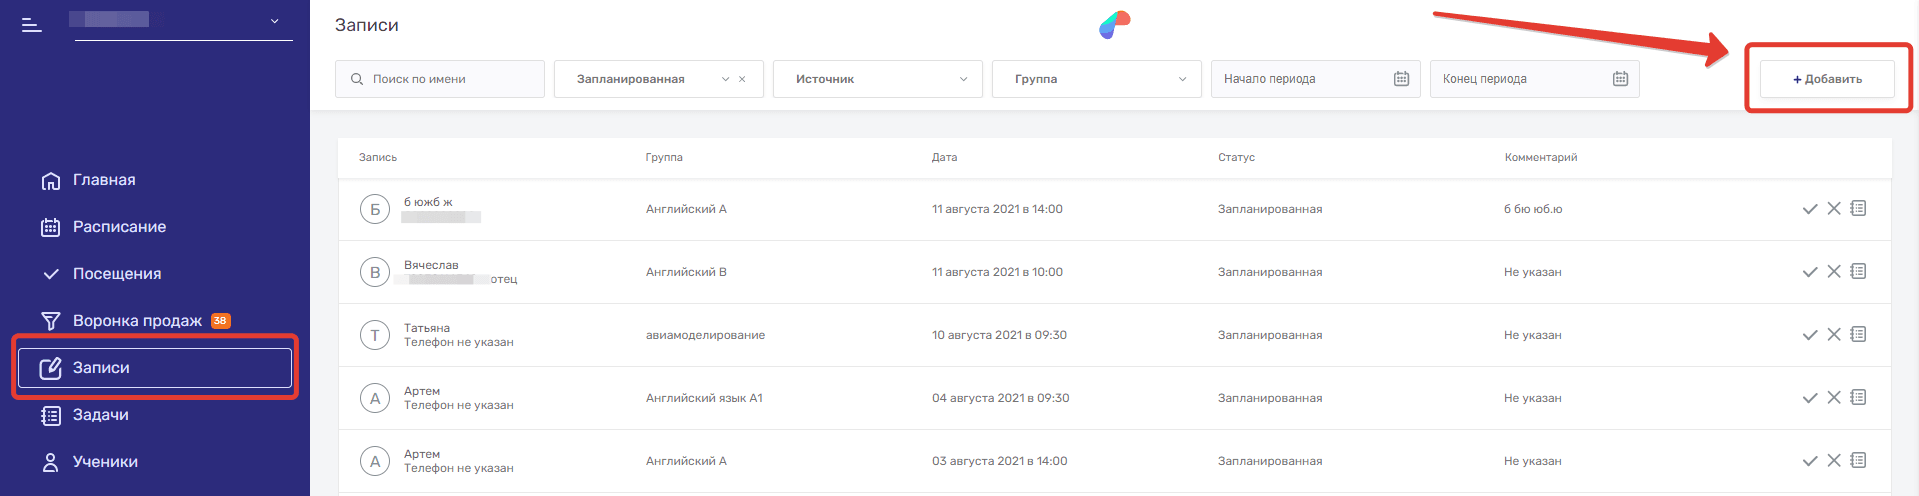Cancel Артем's 03 августа record with X

pos(1833,461)
